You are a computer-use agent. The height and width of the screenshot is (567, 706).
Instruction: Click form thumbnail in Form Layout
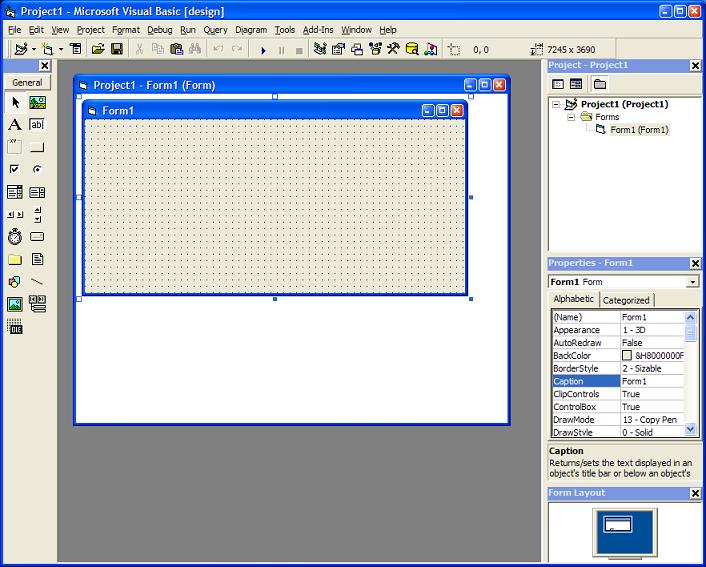(x=617, y=525)
